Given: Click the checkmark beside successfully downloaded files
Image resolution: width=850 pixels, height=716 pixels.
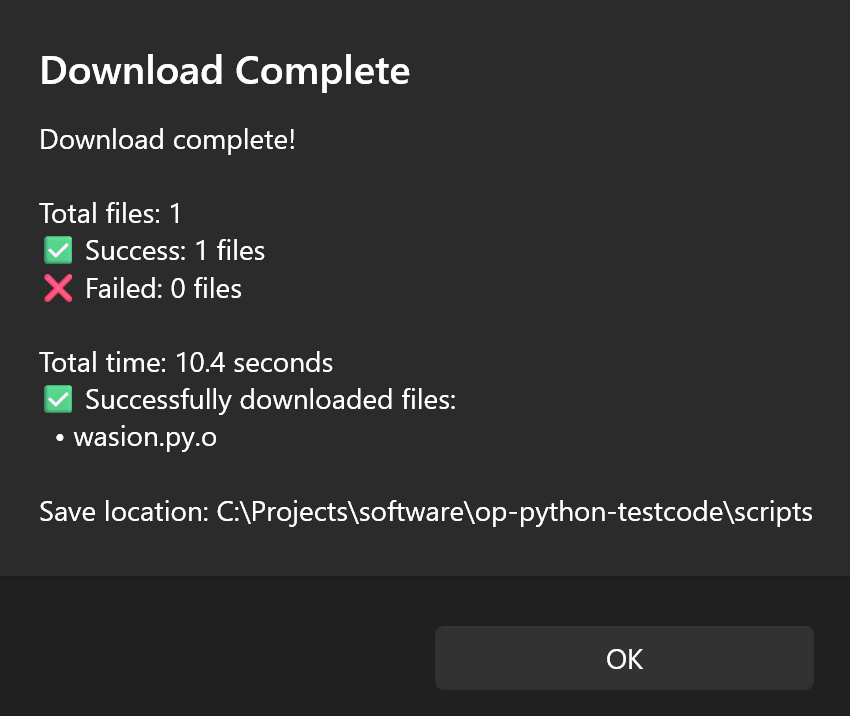Looking at the screenshot, I should coord(57,399).
